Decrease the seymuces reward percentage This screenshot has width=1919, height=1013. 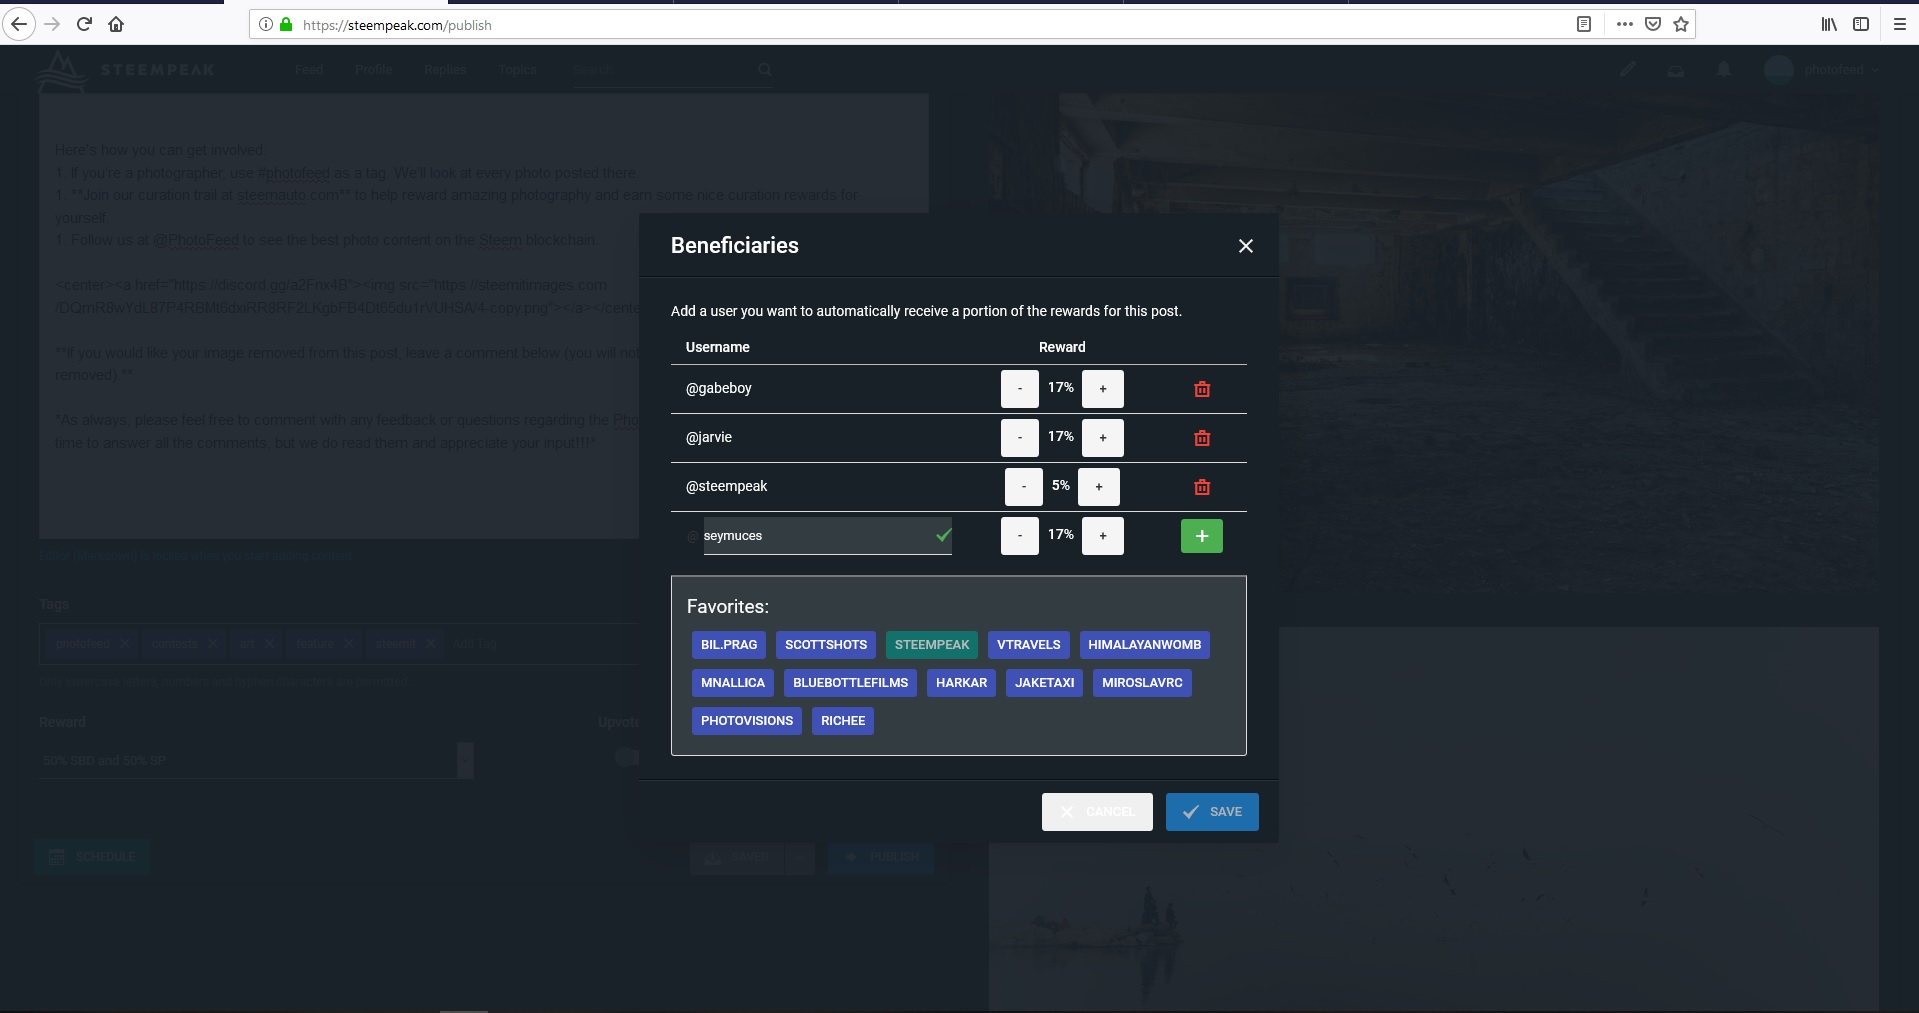[x=1019, y=536]
